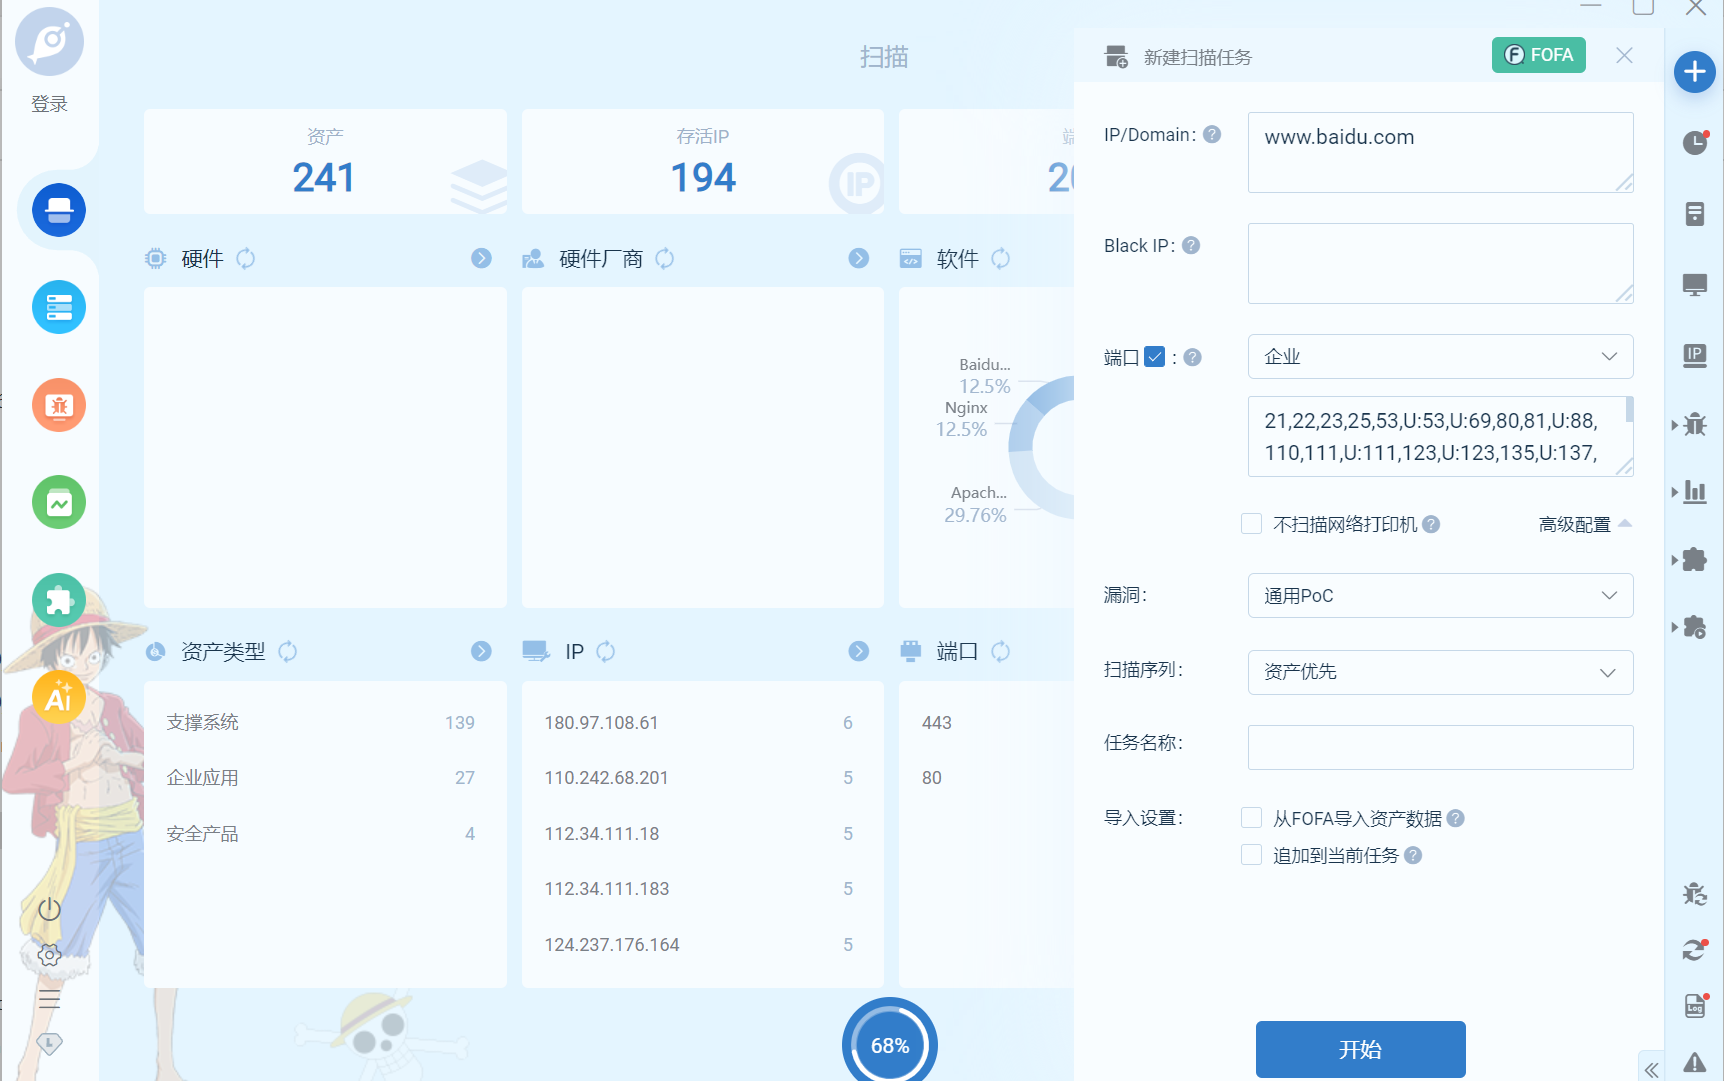Click the 任务名称 input field
The image size is (1724, 1081).
(1441, 747)
